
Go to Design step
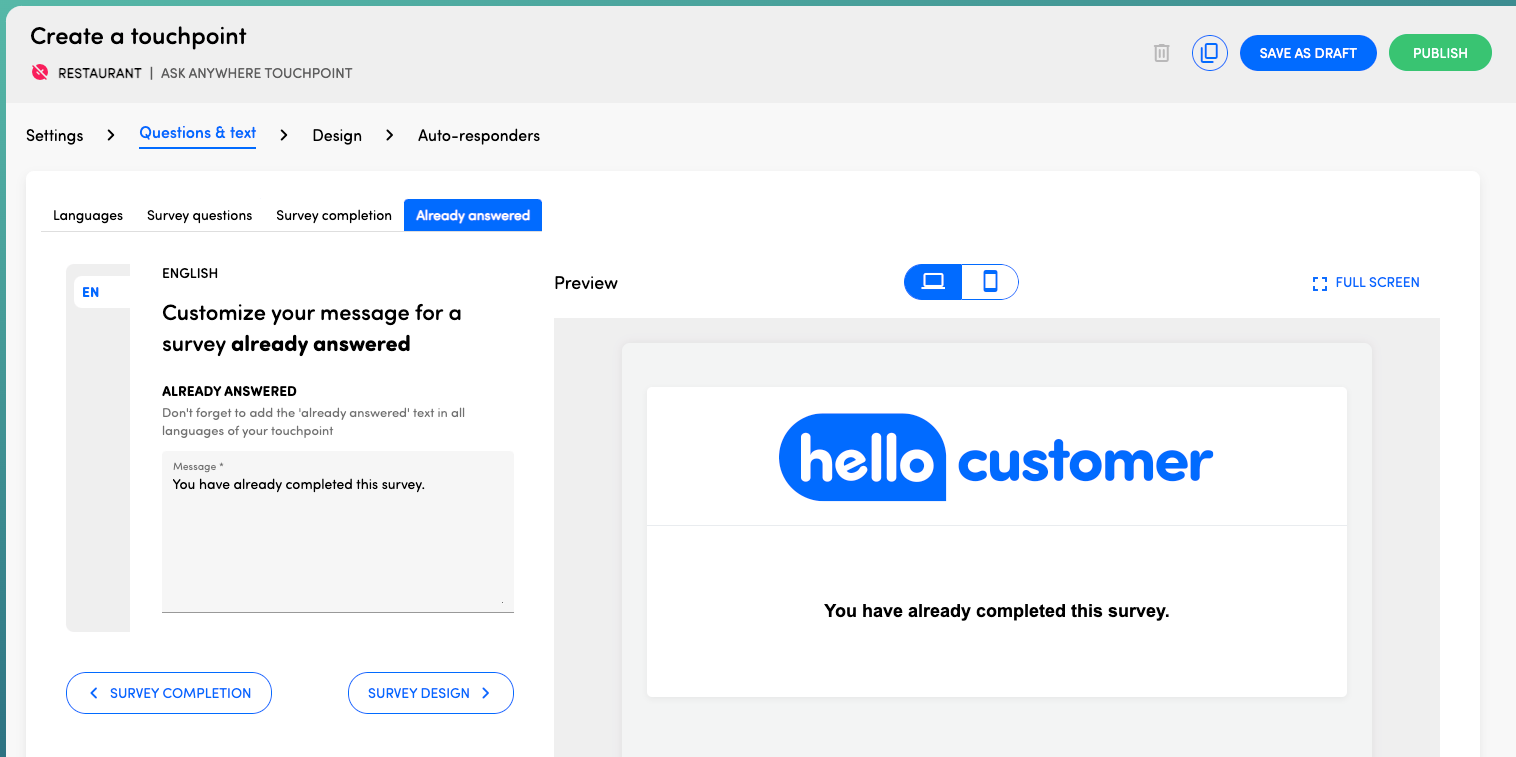[337, 135]
